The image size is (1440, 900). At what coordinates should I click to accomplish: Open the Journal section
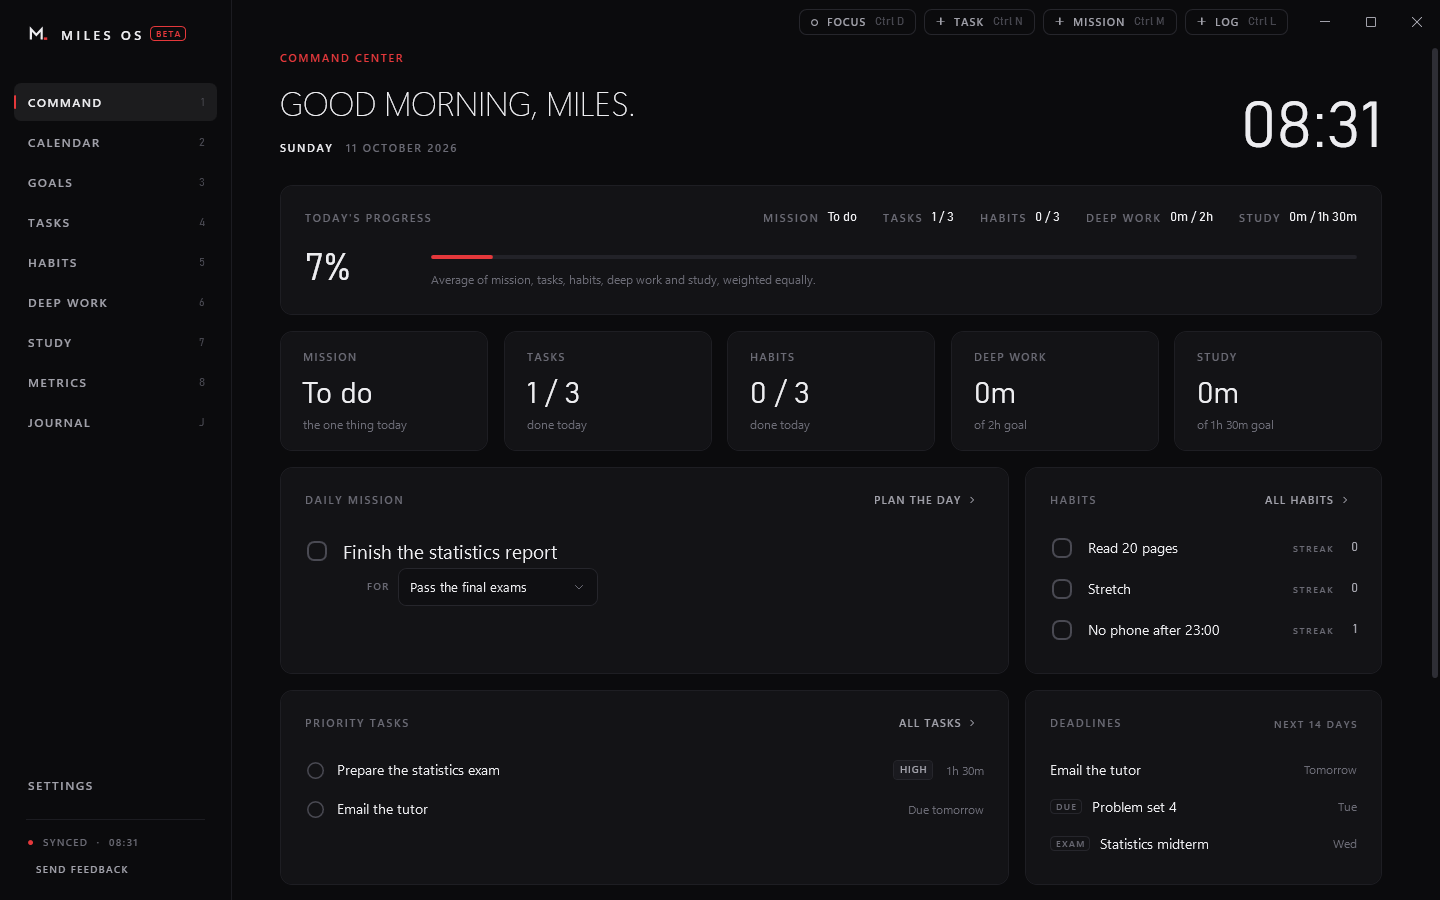[115, 422]
